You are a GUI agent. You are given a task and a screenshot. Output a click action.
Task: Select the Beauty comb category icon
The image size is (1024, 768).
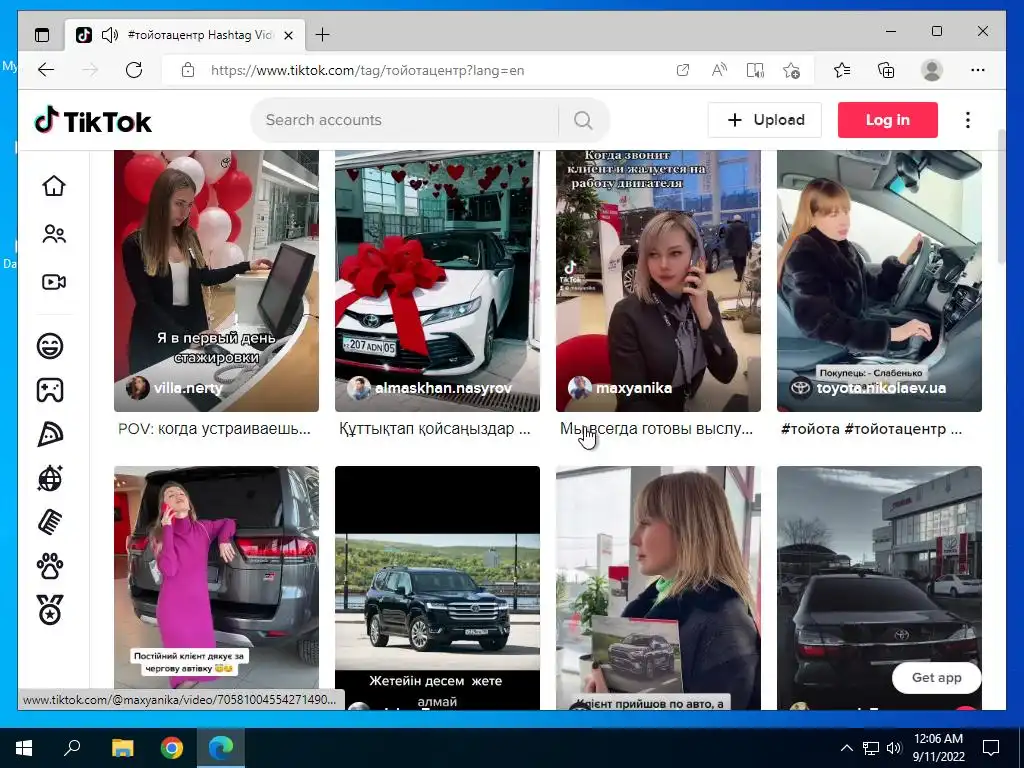pyautogui.click(x=50, y=522)
